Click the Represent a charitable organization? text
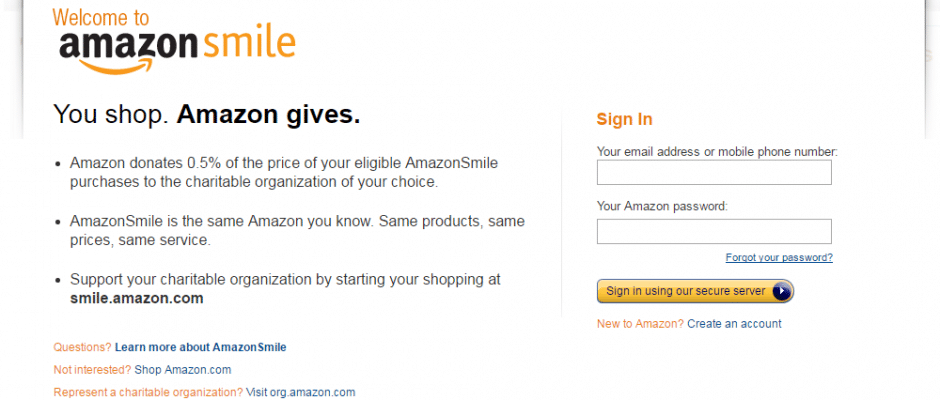The width and height of the screenshot is (940, 400). [x=148, y=393]
